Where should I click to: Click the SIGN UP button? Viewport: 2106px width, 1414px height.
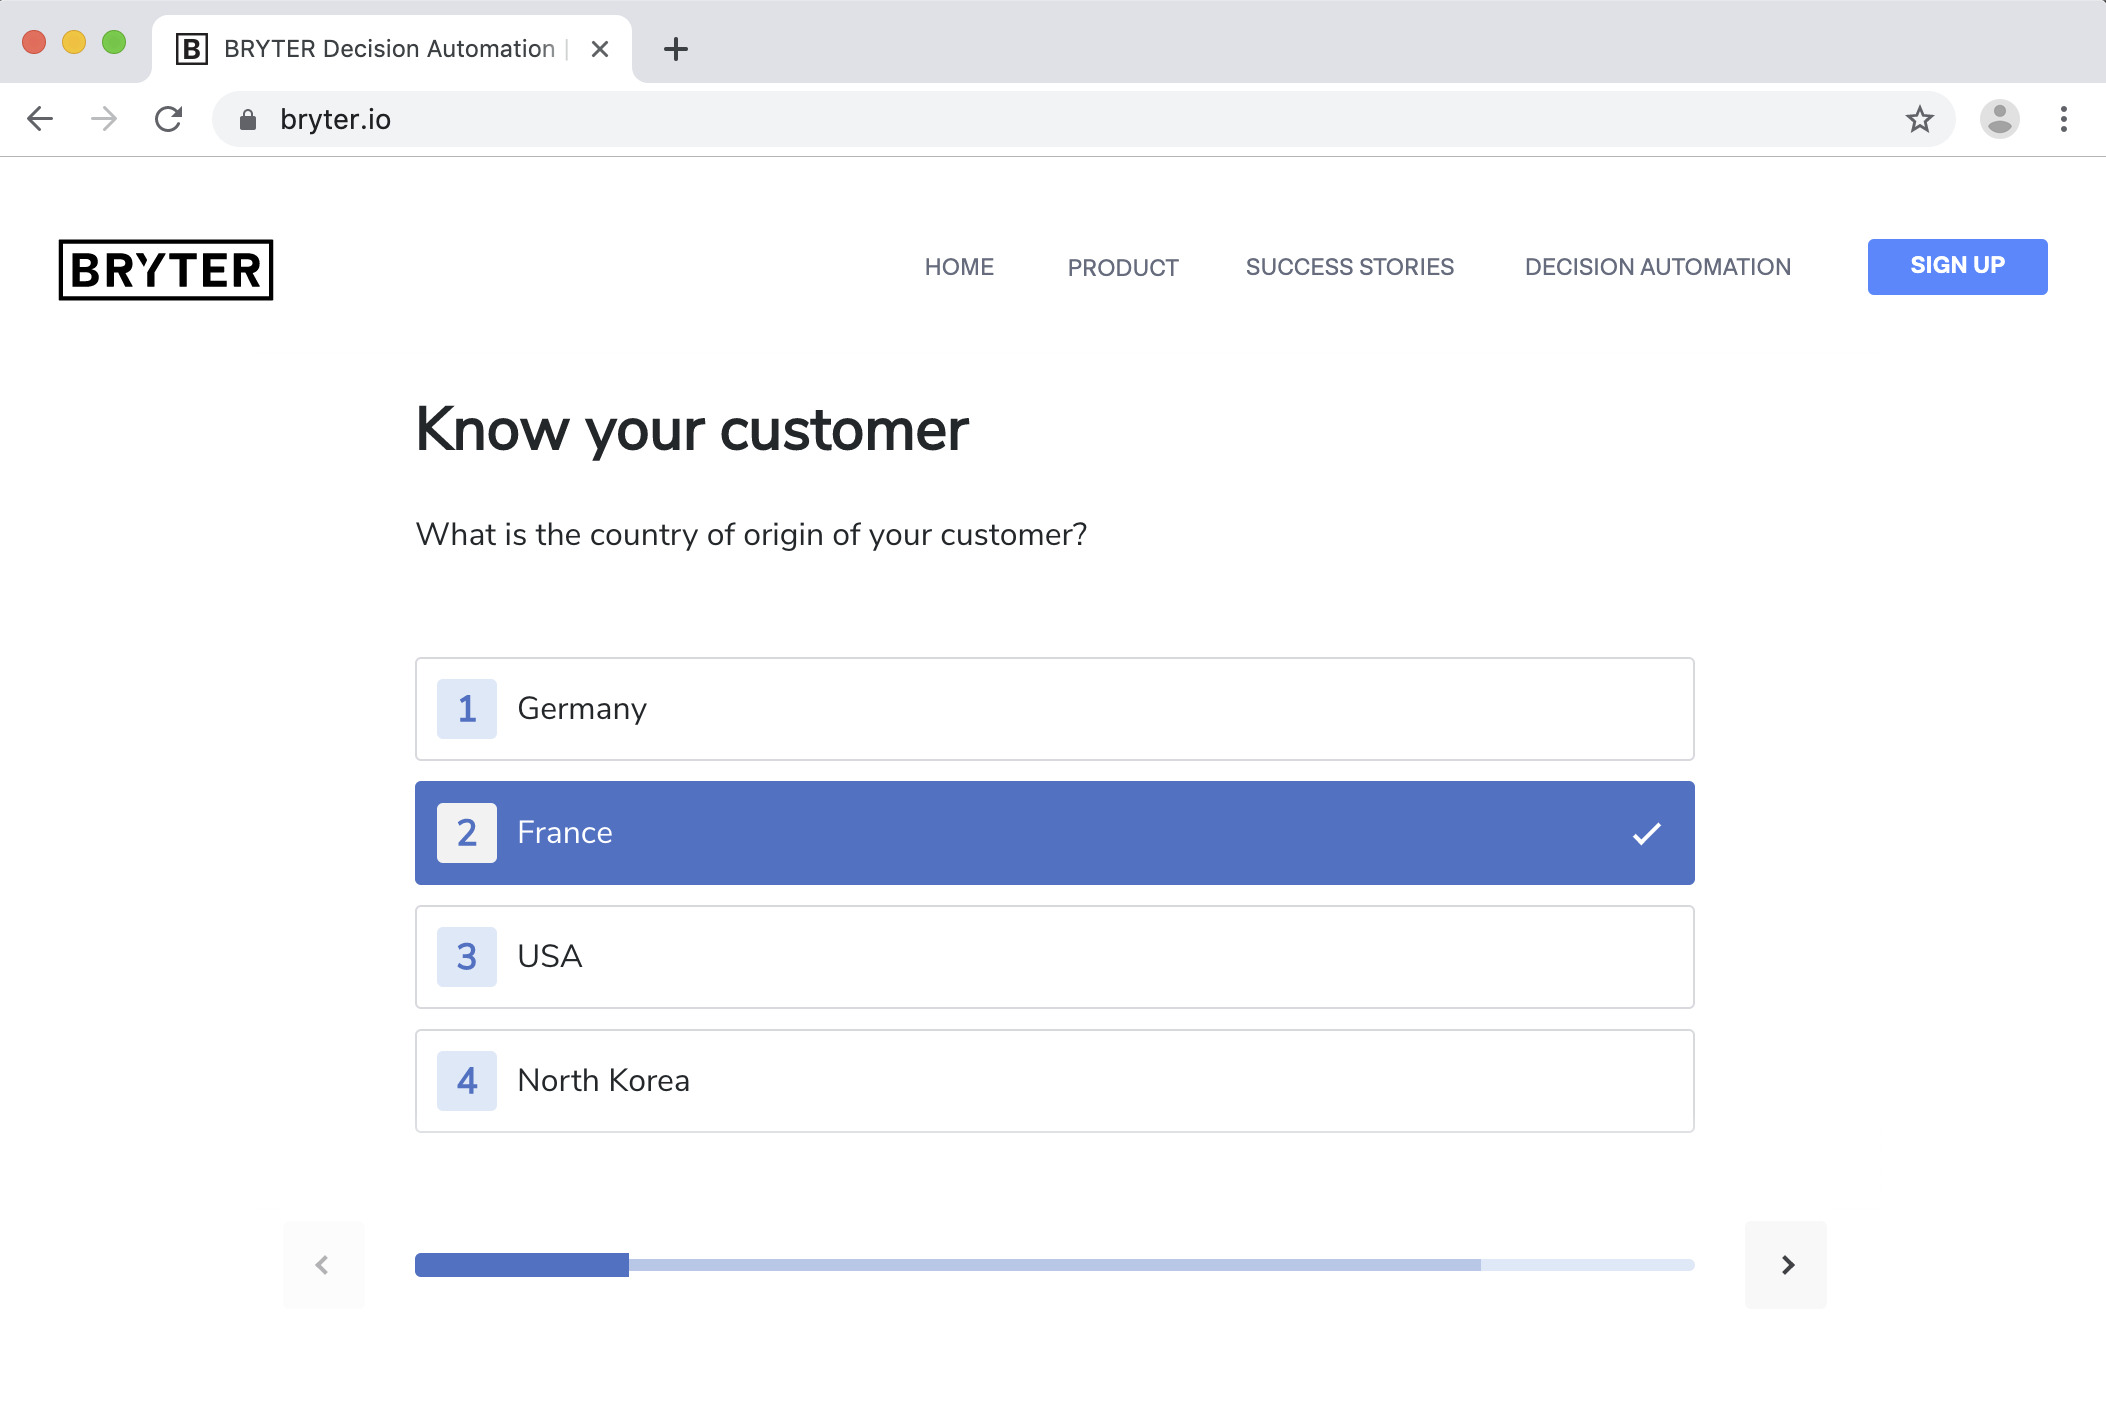coord(1957,266)
